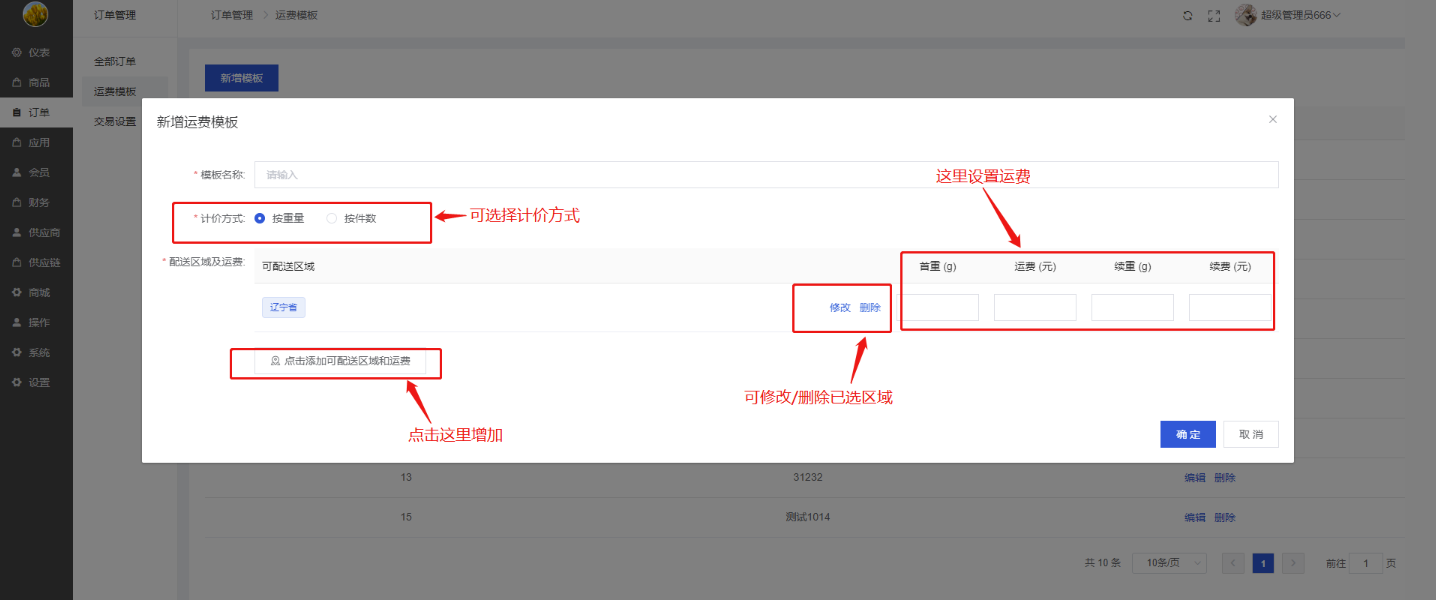Open the 全部订单 menu item
Viewport: 1436px width, 600px height.
pyautogui.click(x=115, y=62)
